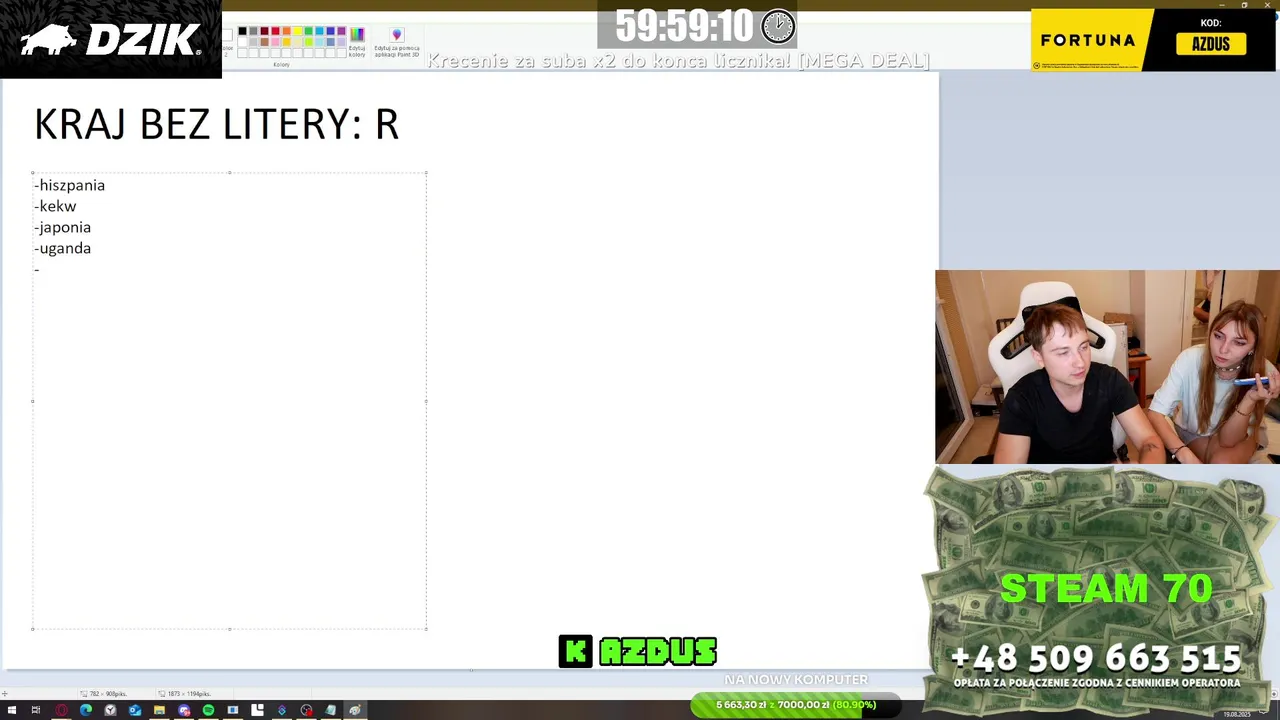Pick the dark red color swatch
Viewport: 1280px width, 720px height.
pos(265,31)
